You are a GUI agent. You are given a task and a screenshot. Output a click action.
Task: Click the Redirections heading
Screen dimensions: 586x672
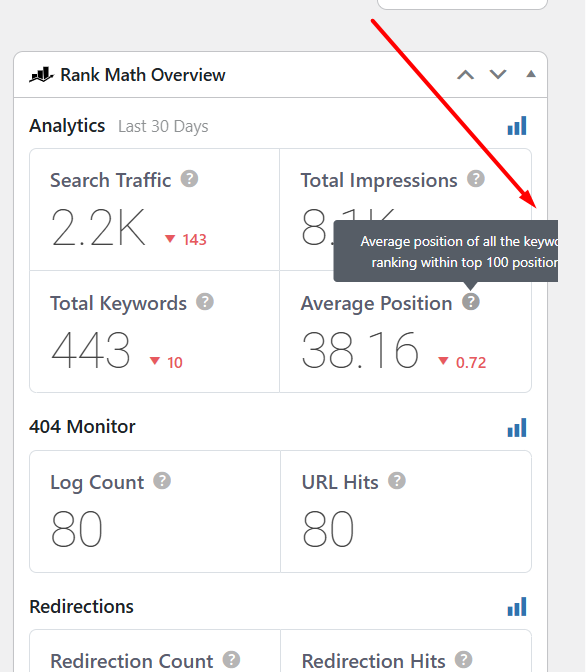[81, 606]
